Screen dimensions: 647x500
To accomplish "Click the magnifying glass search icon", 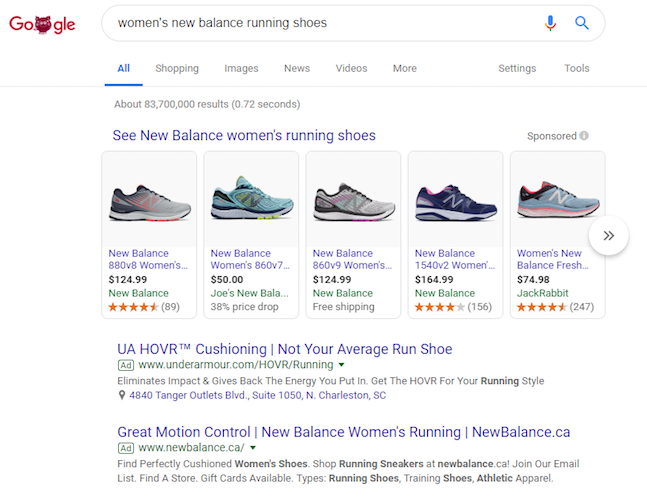I will [x=582, y=23].
